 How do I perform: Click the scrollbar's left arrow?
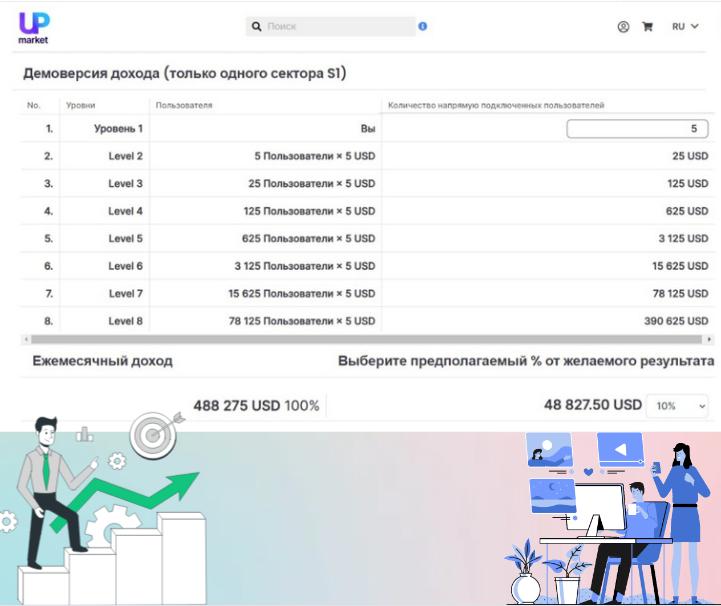(24, 340)
